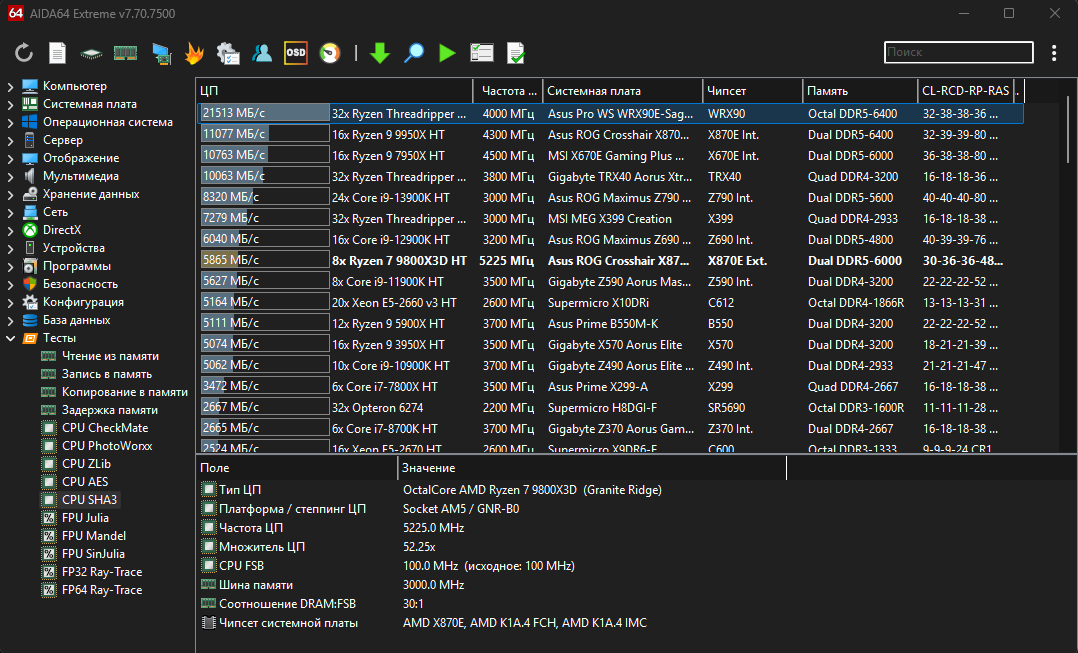Screen dimensions: 1078x653
Task: Click the user profile toolbar icon
Action: click(x=262, y=53)
